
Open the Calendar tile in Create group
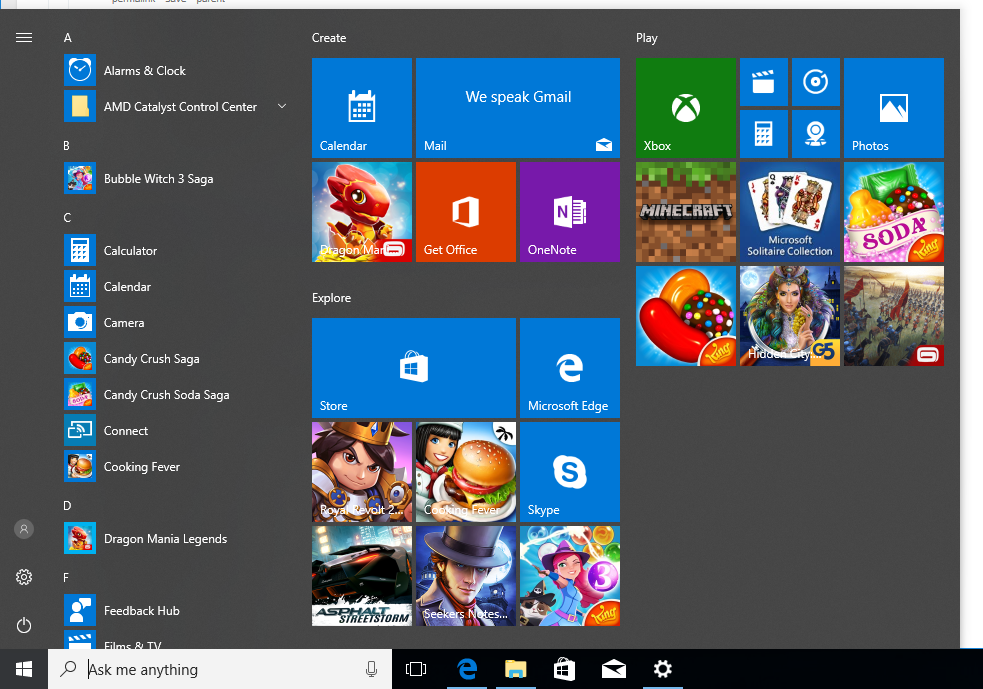pos(362,108)
